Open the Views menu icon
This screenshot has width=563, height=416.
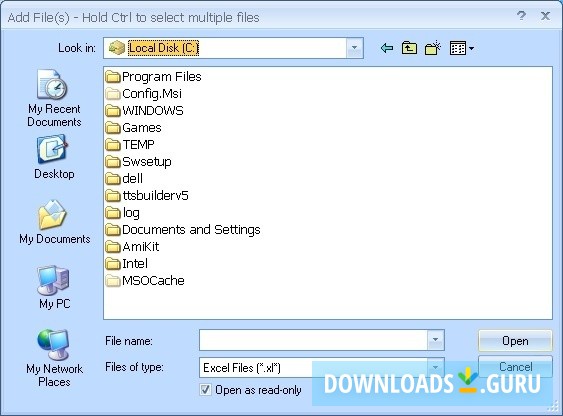coord(461,48)
